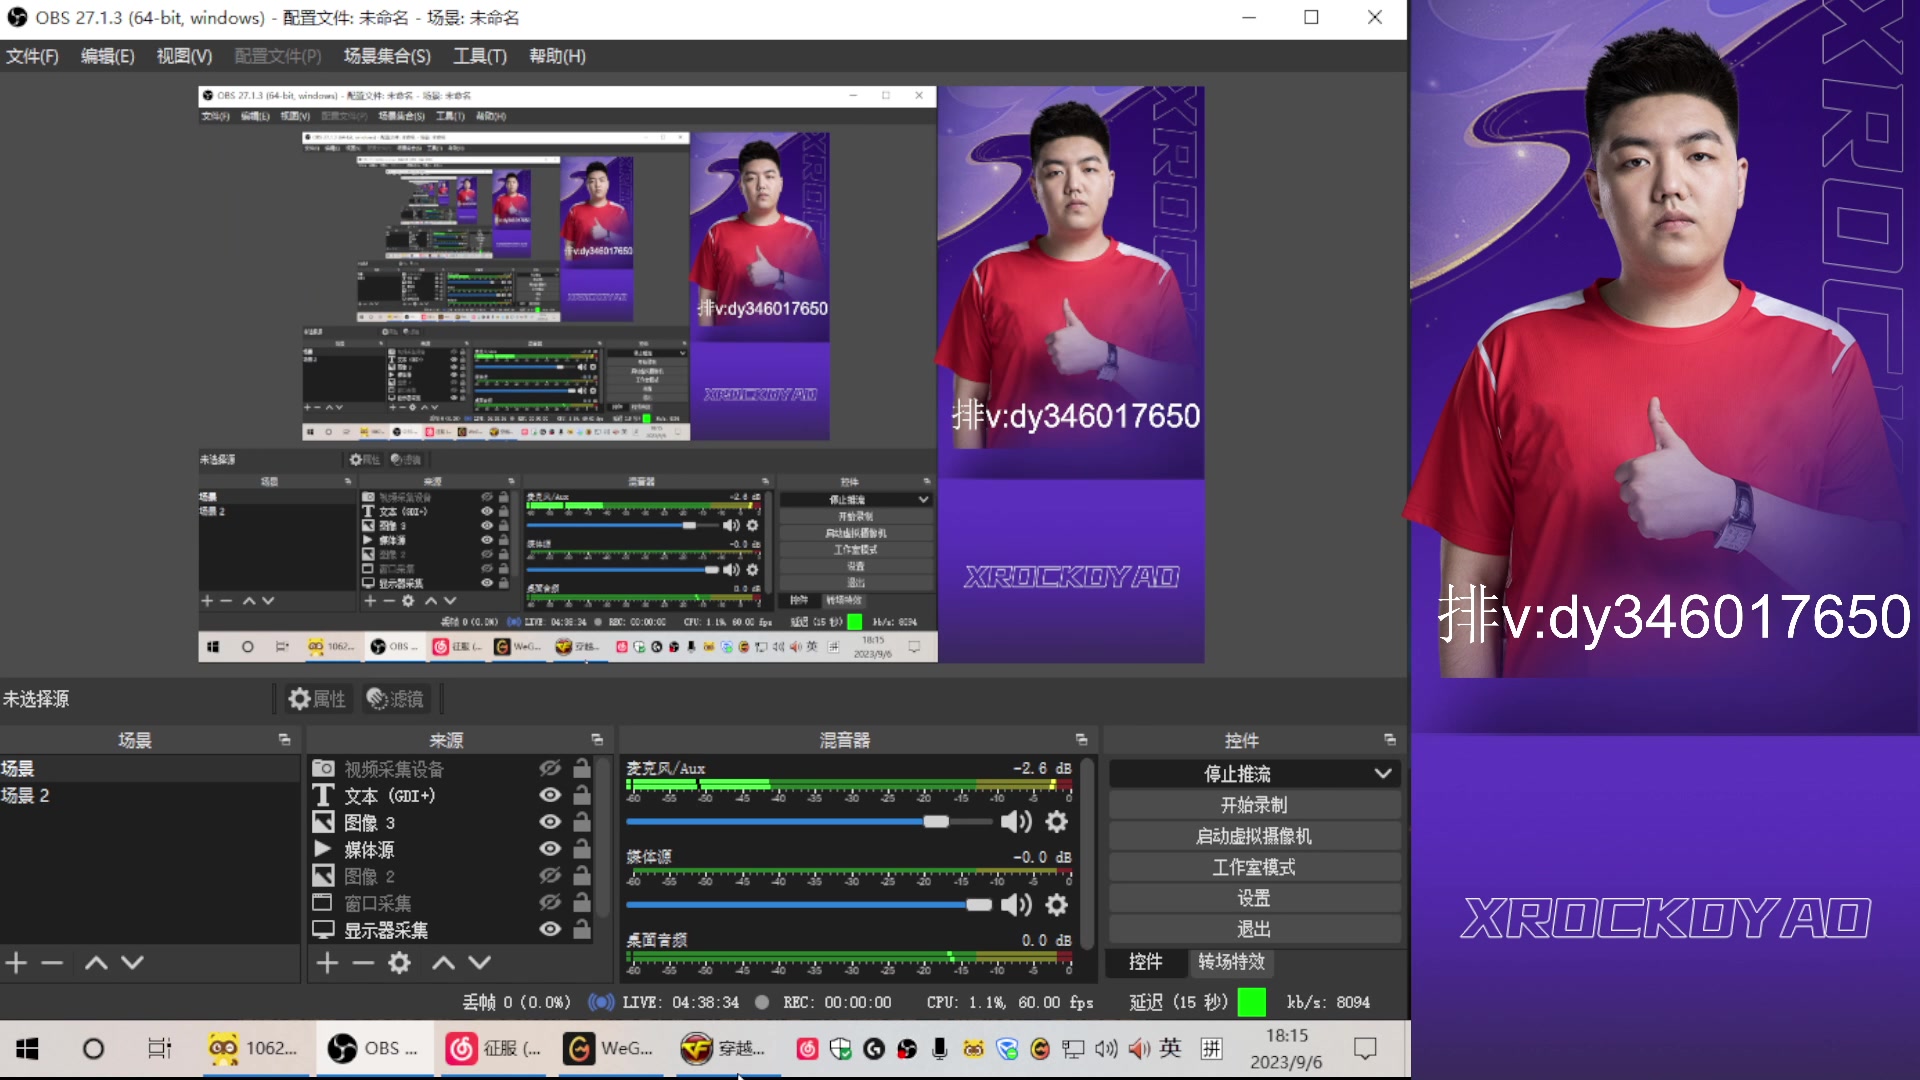Show the 窗口采集 source
The image size is (1920, 1080).
[550, 902]
